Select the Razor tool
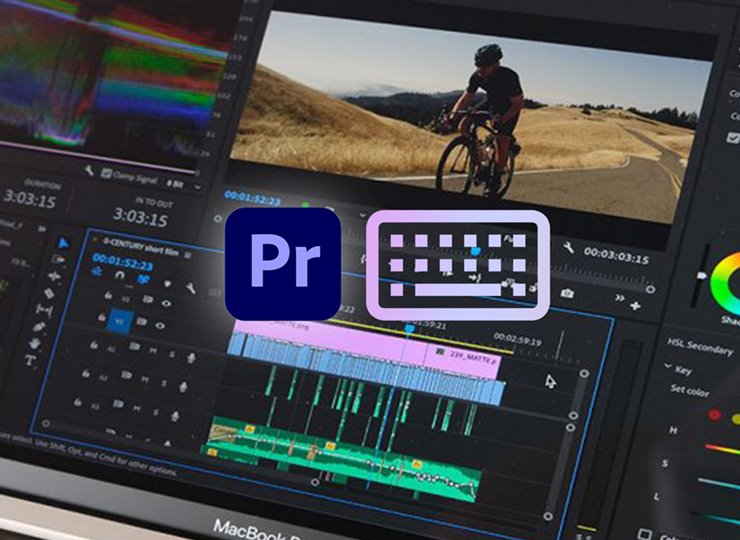740x540 pixels. 49,293
